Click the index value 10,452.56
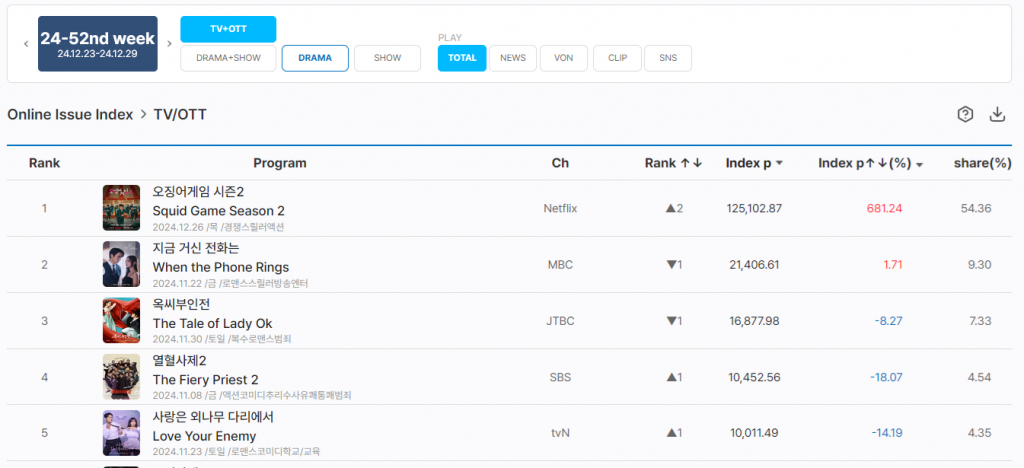Image resolution: width=1024 pixels, height=468 pixels. (754, 377)
